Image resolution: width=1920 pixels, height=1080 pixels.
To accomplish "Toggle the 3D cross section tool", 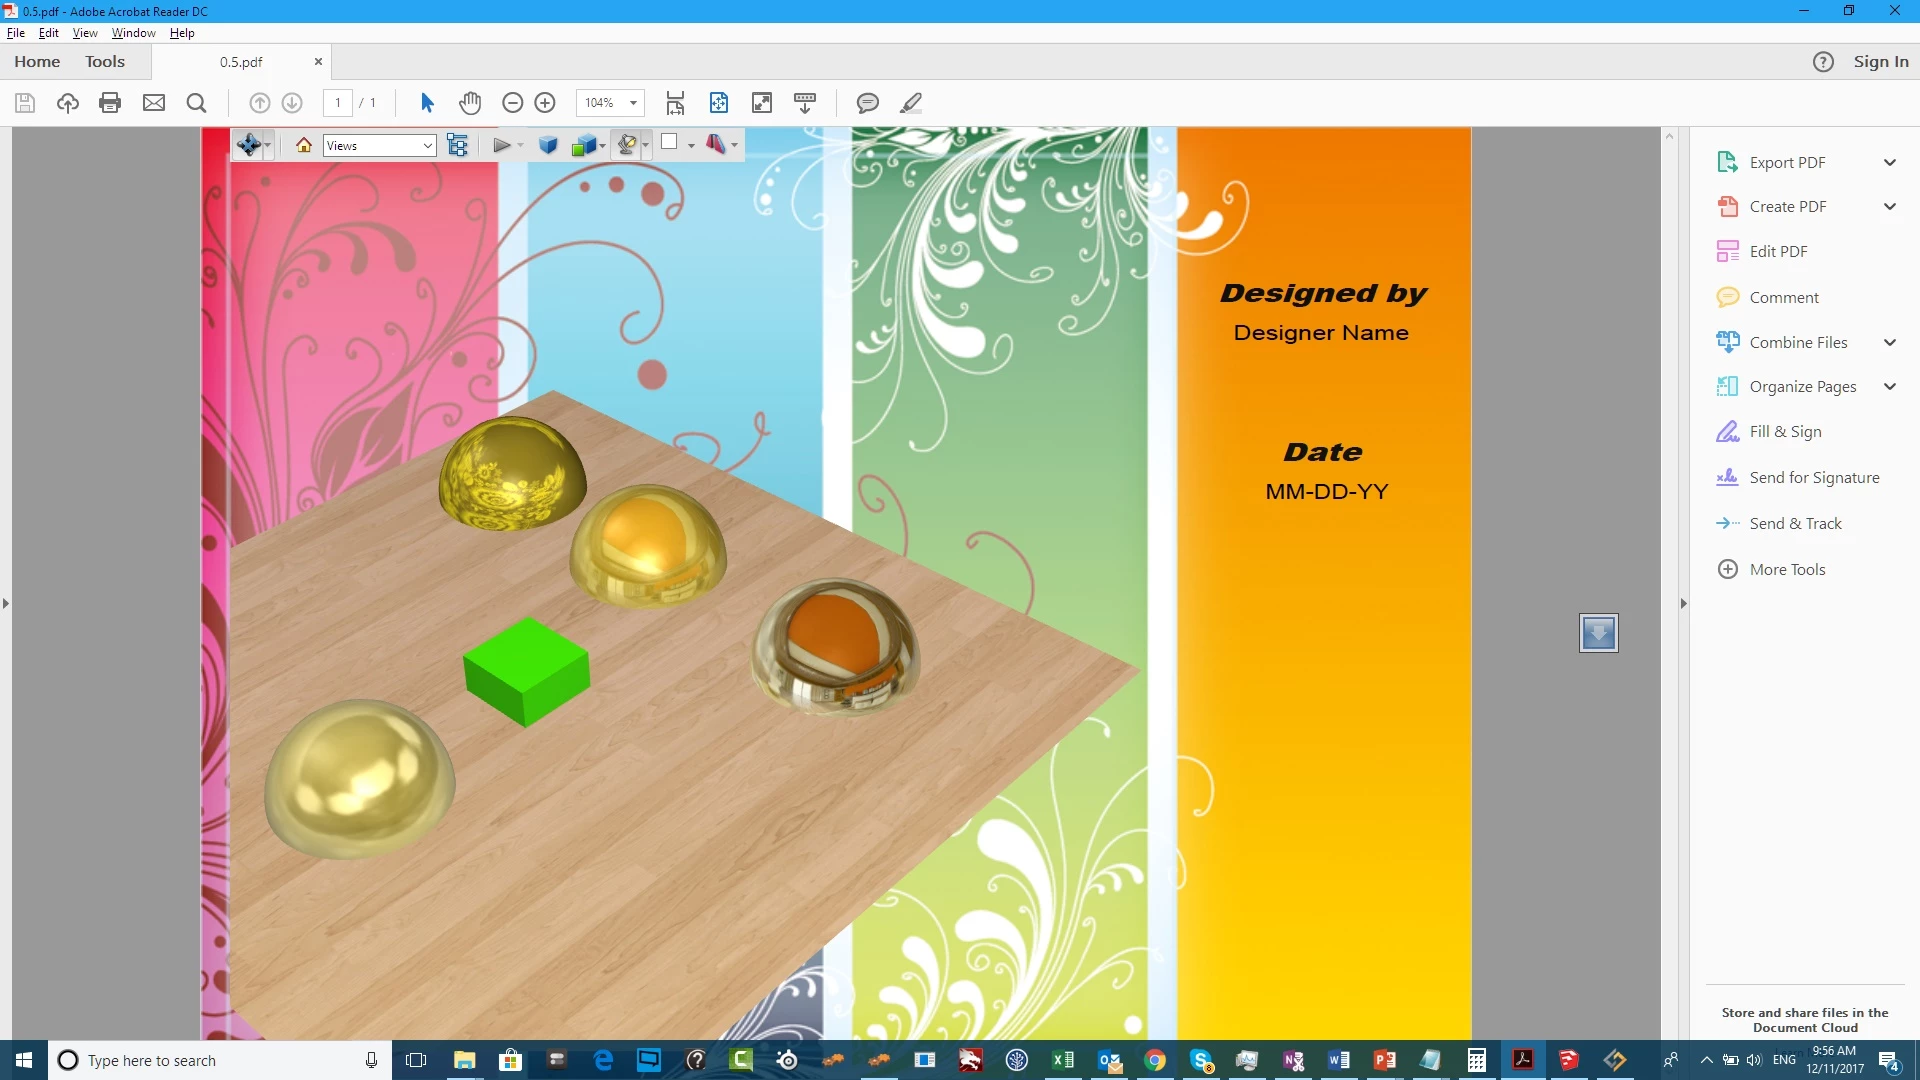I will click(716, 145).
